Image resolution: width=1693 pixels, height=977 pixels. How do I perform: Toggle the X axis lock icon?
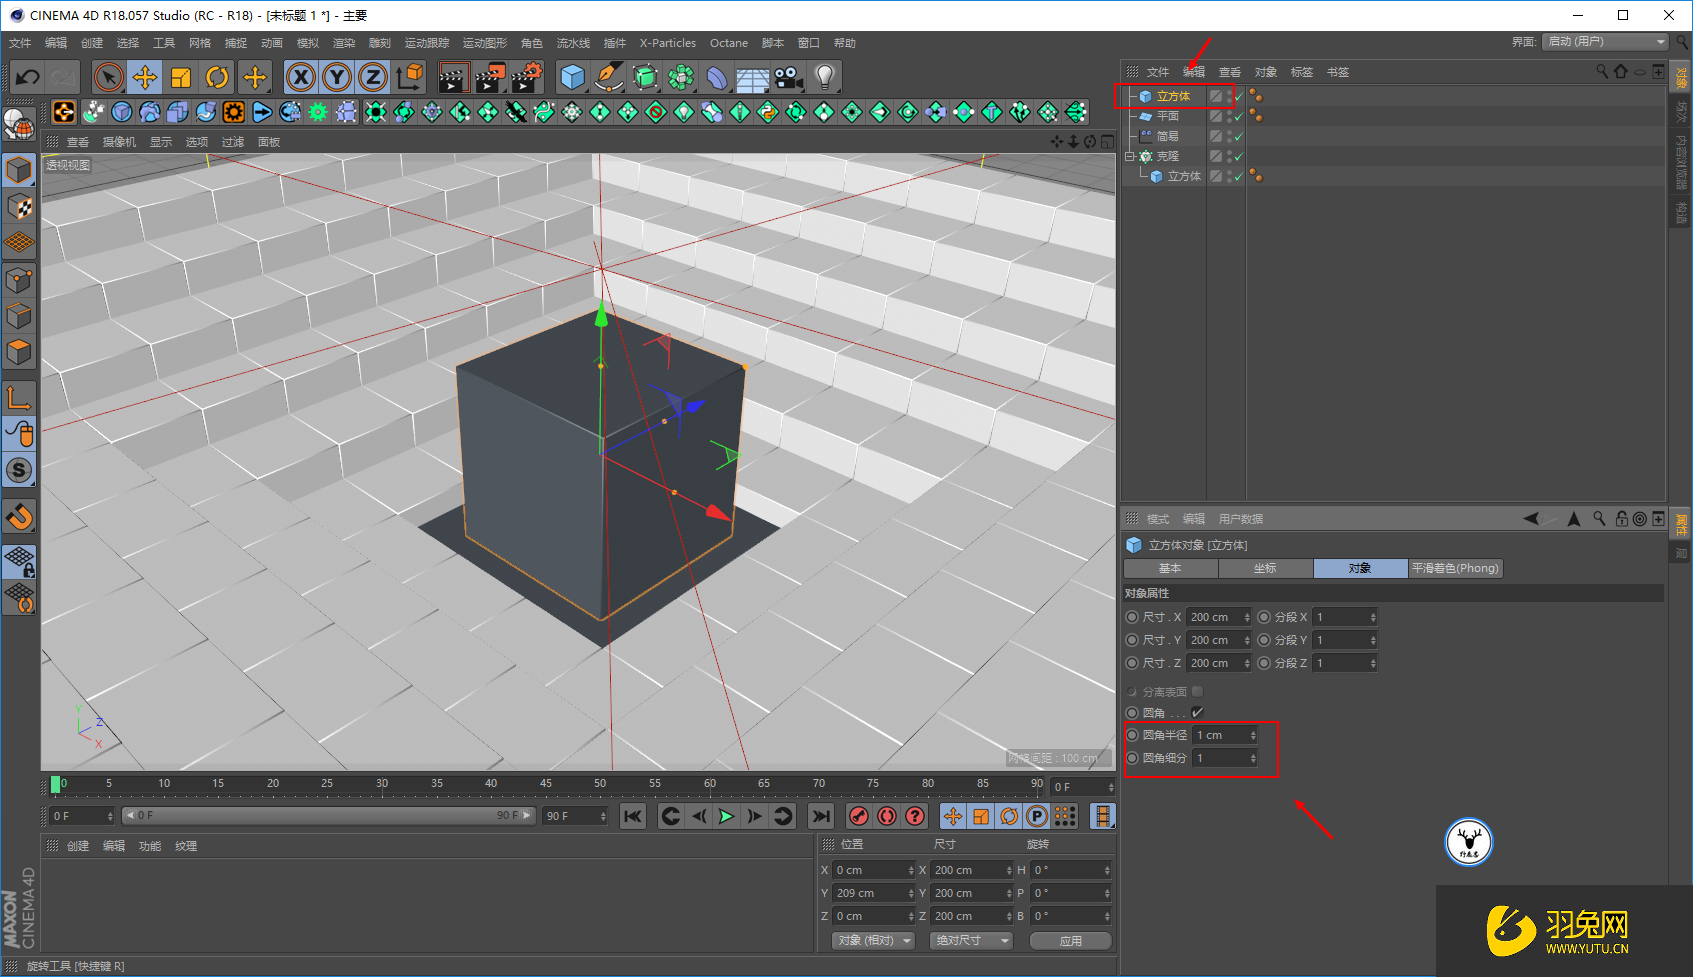click(x=301, y=77)
